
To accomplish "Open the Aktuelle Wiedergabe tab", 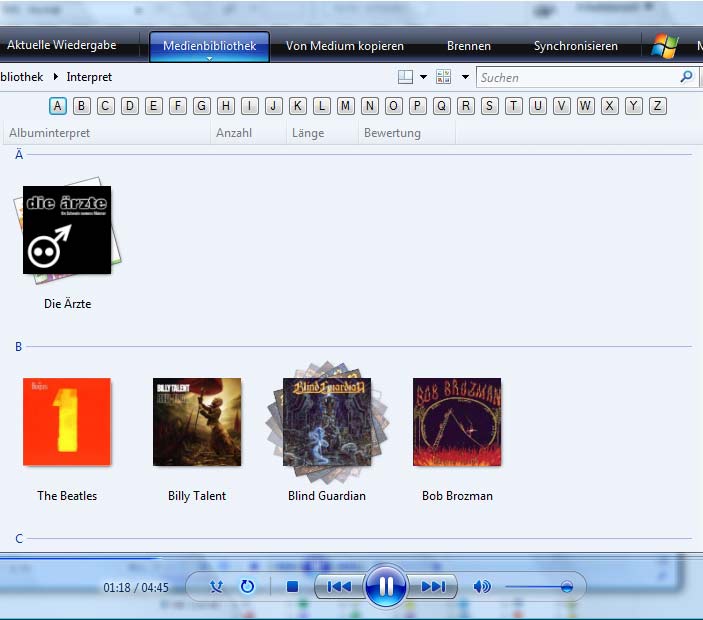I will 61,45.
